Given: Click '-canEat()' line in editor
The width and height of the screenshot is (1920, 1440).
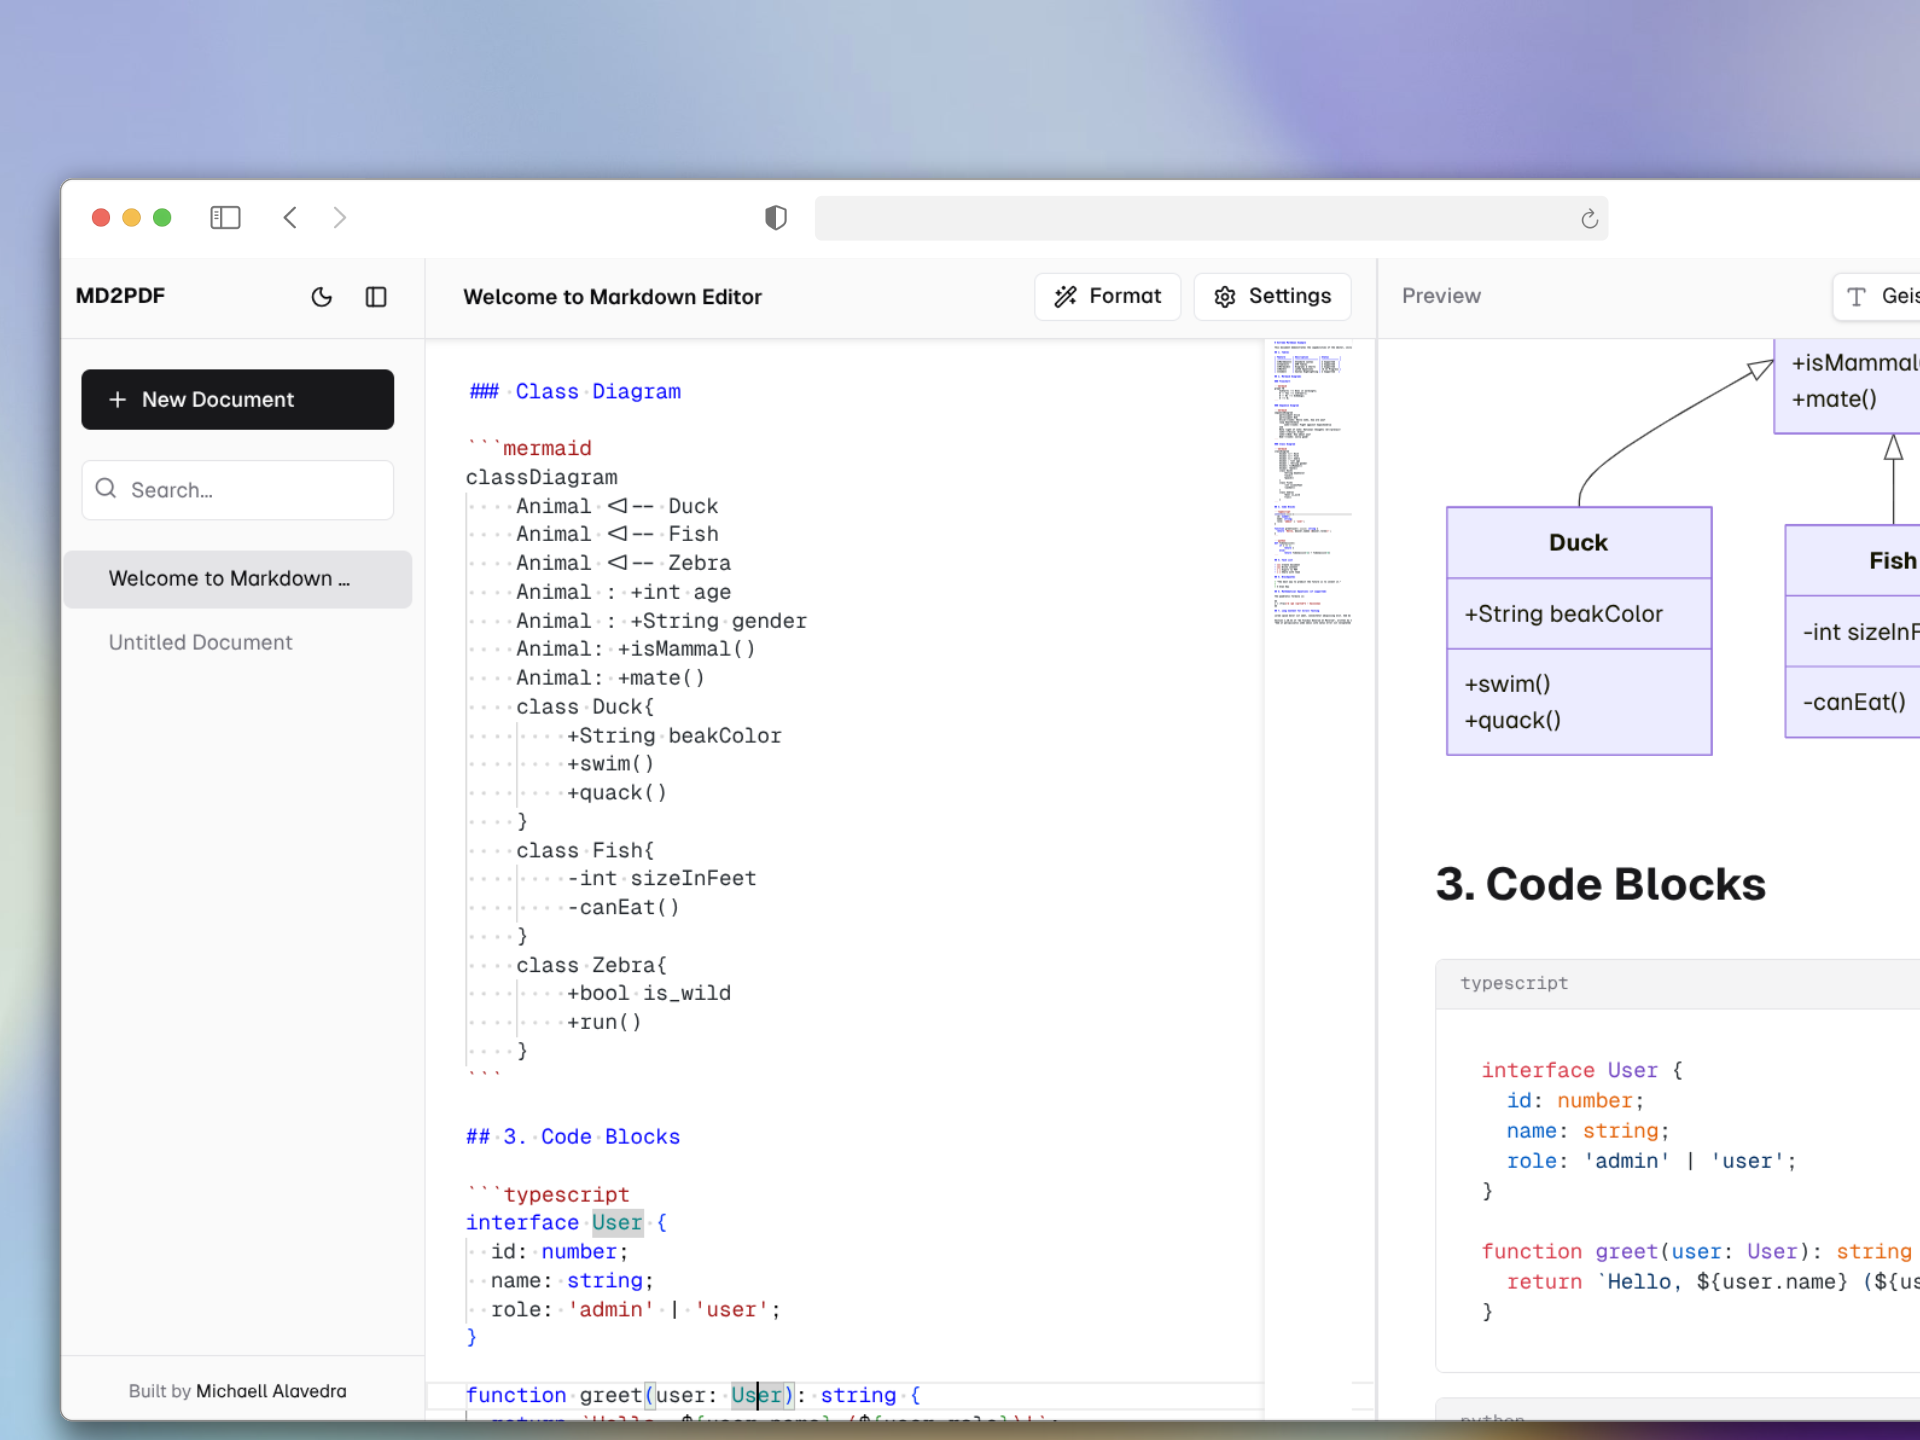Looking at the screenshot, I should point(624,908).
